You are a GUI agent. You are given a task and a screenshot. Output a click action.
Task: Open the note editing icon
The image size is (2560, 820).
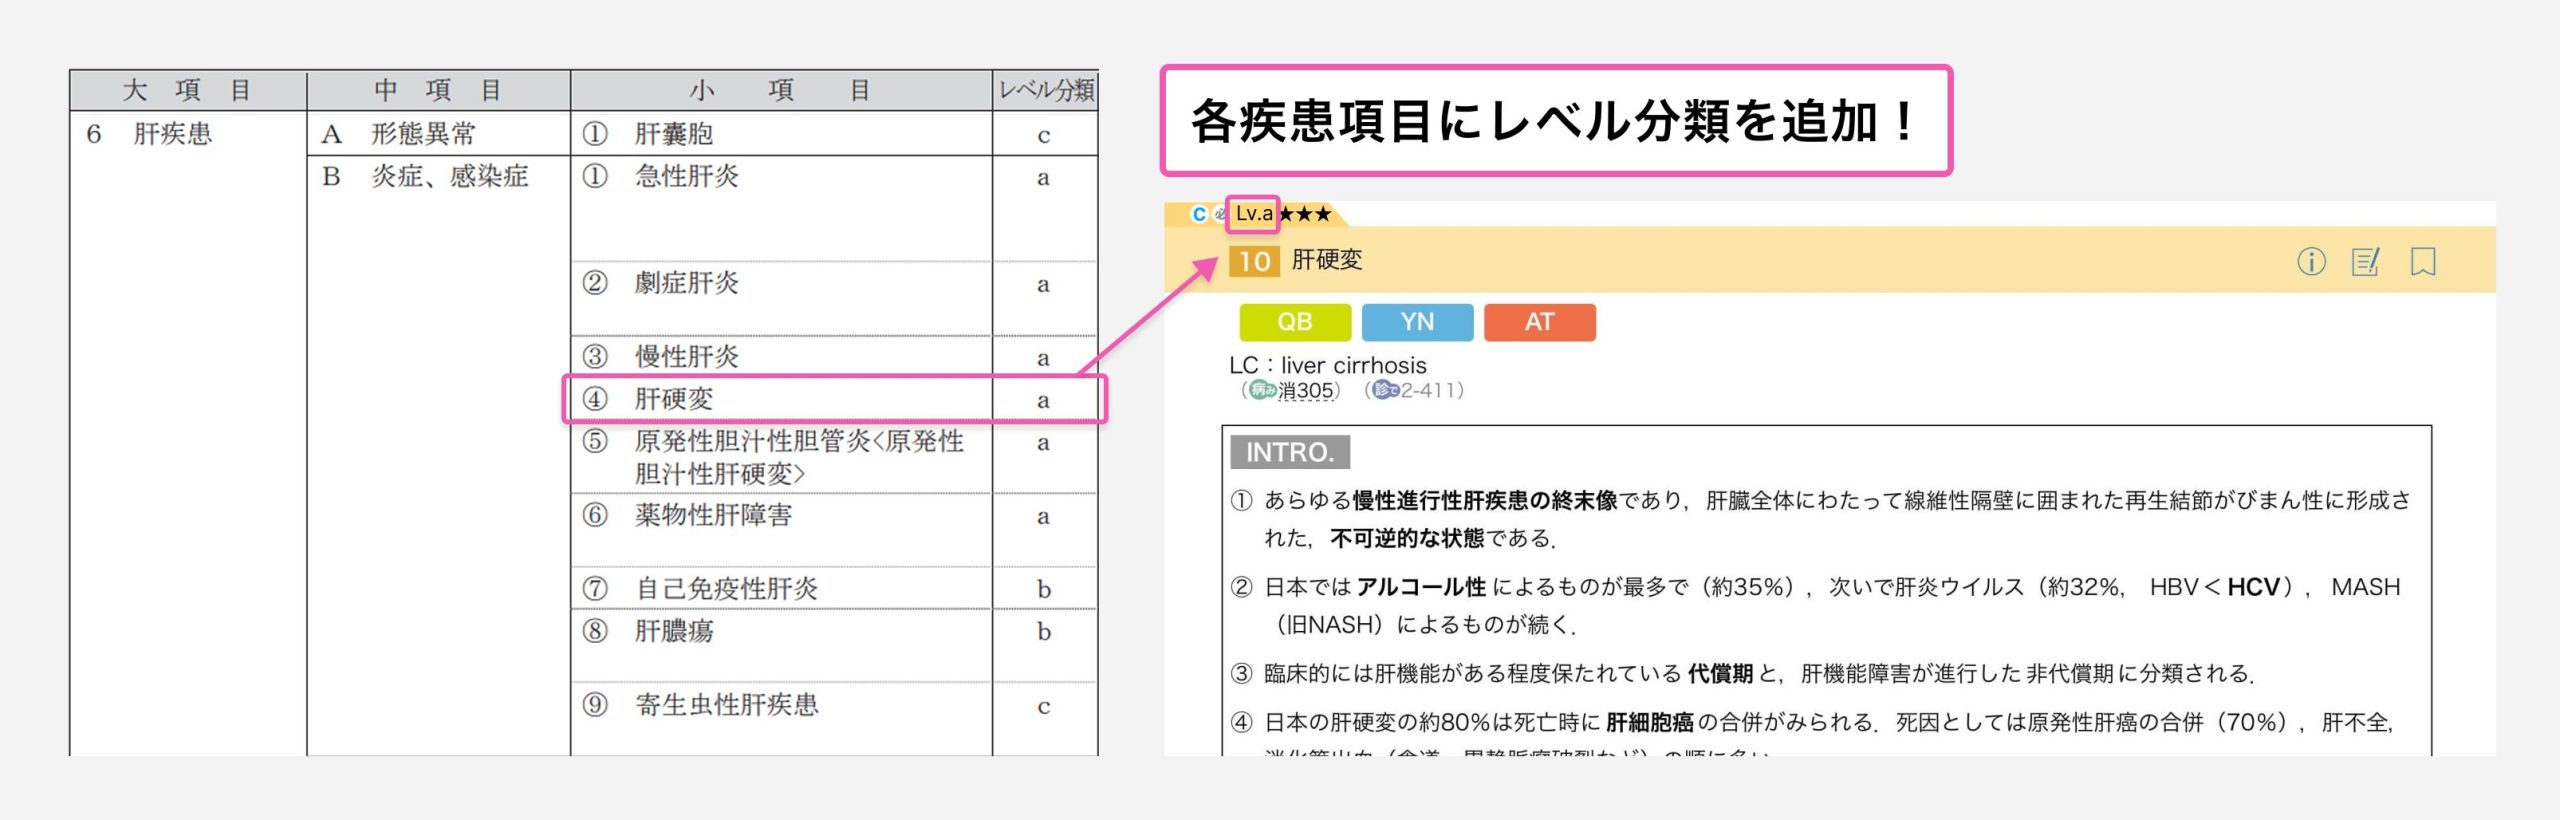tap(2366, 262)
